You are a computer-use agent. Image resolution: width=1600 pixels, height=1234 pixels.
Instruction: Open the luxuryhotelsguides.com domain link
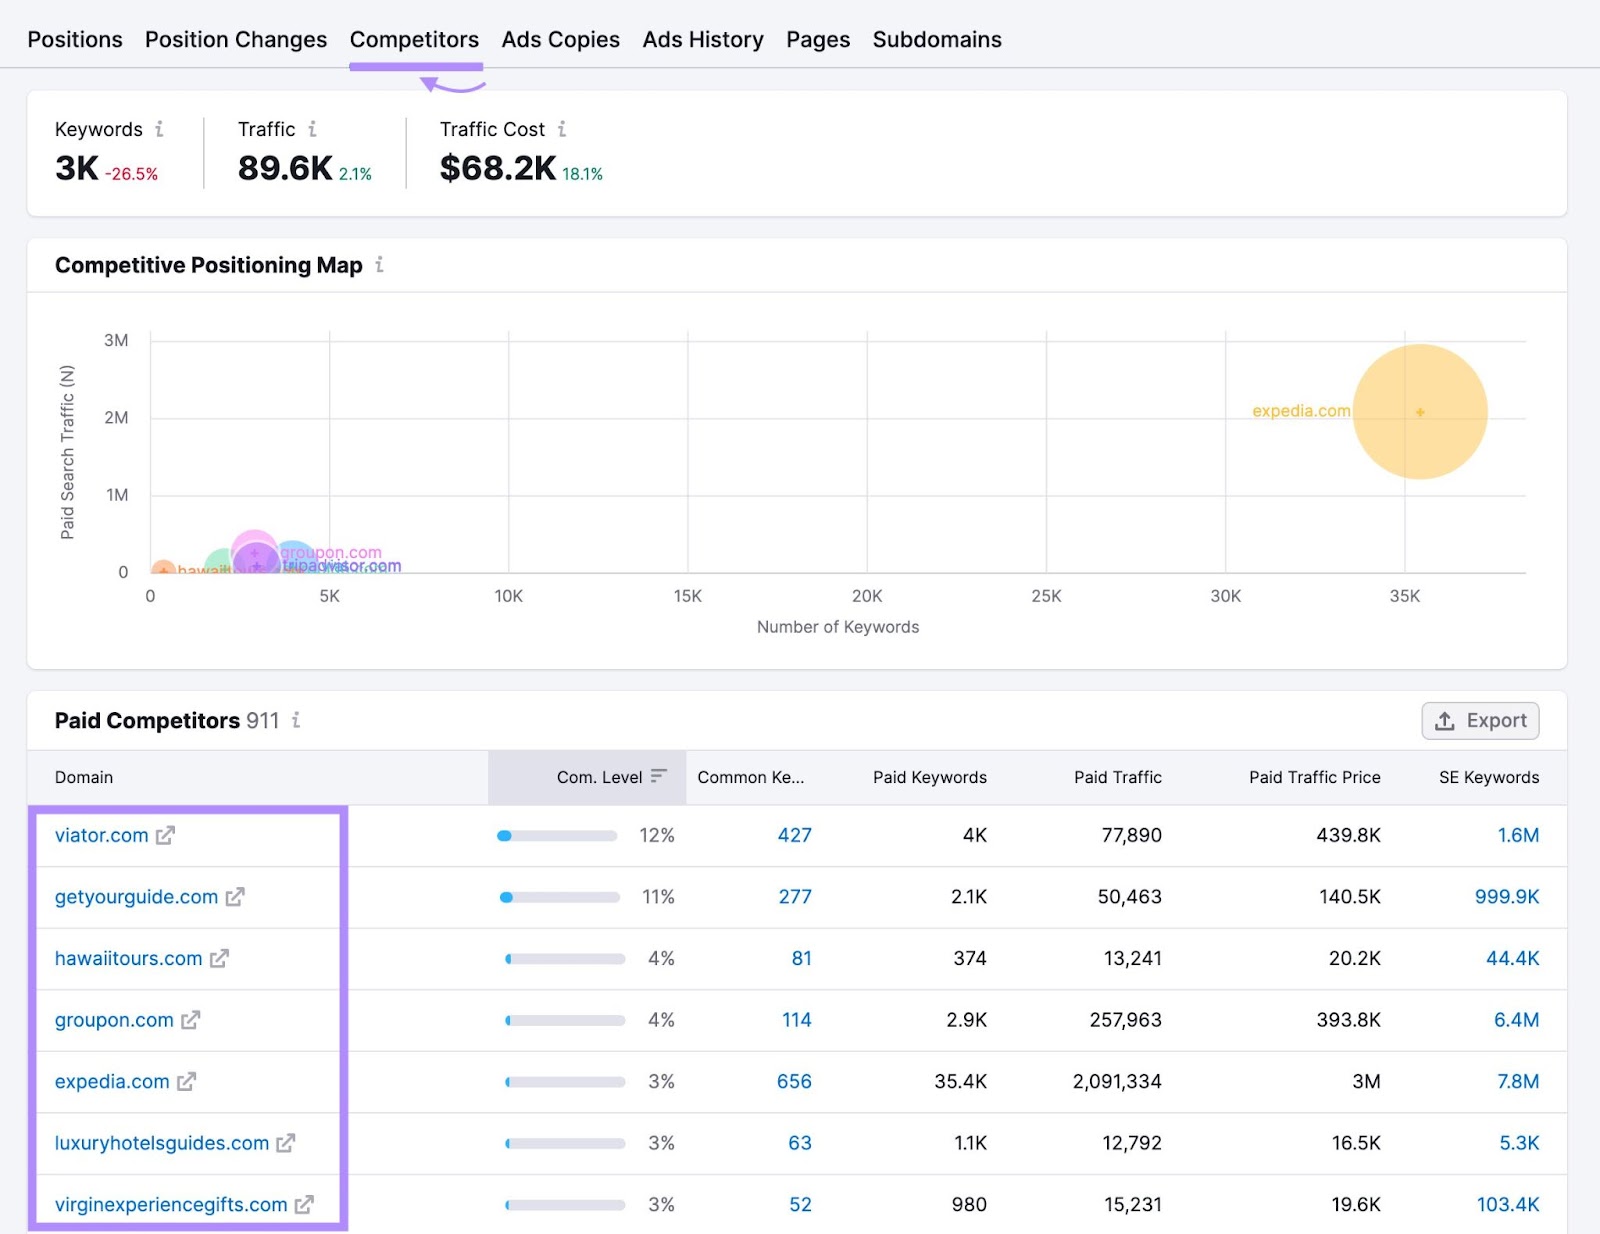coord(162,1143)
